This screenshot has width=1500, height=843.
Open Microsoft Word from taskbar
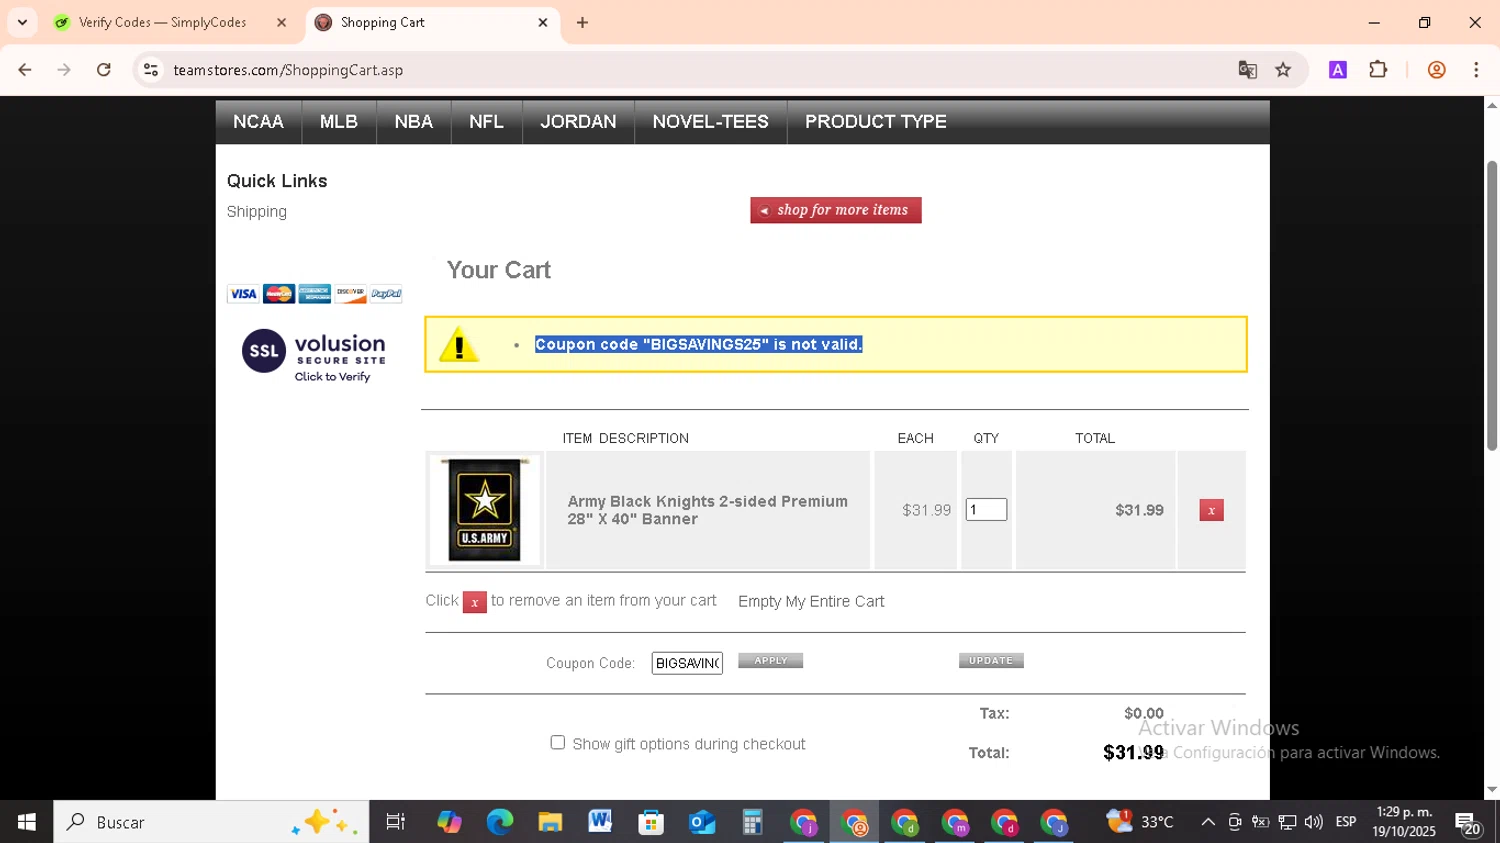coord(600,822)
